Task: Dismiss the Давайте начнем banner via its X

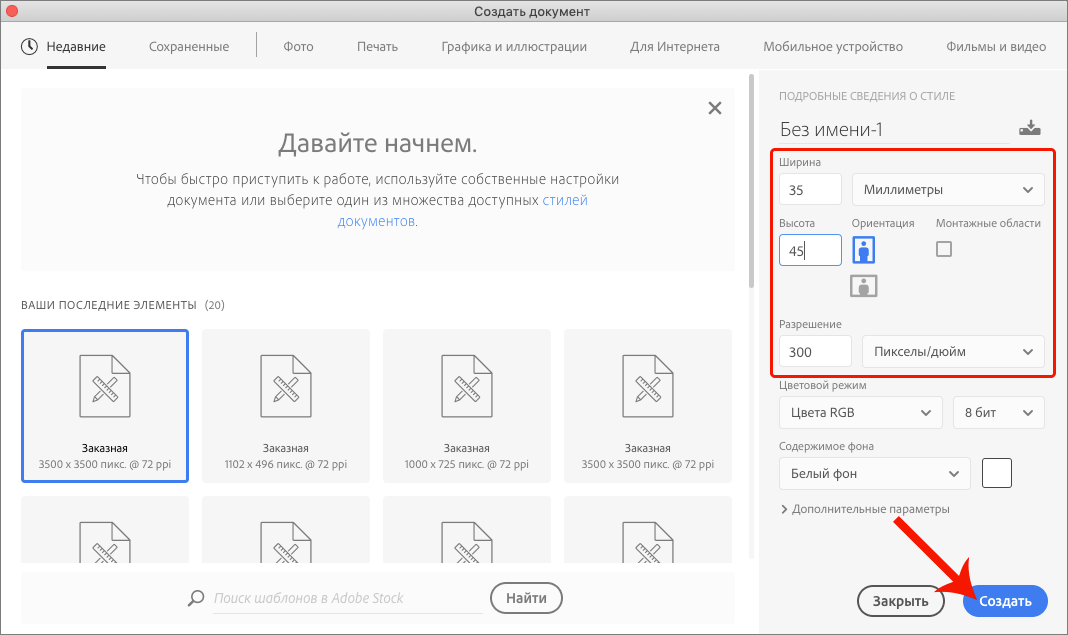Action: (715, 107)
